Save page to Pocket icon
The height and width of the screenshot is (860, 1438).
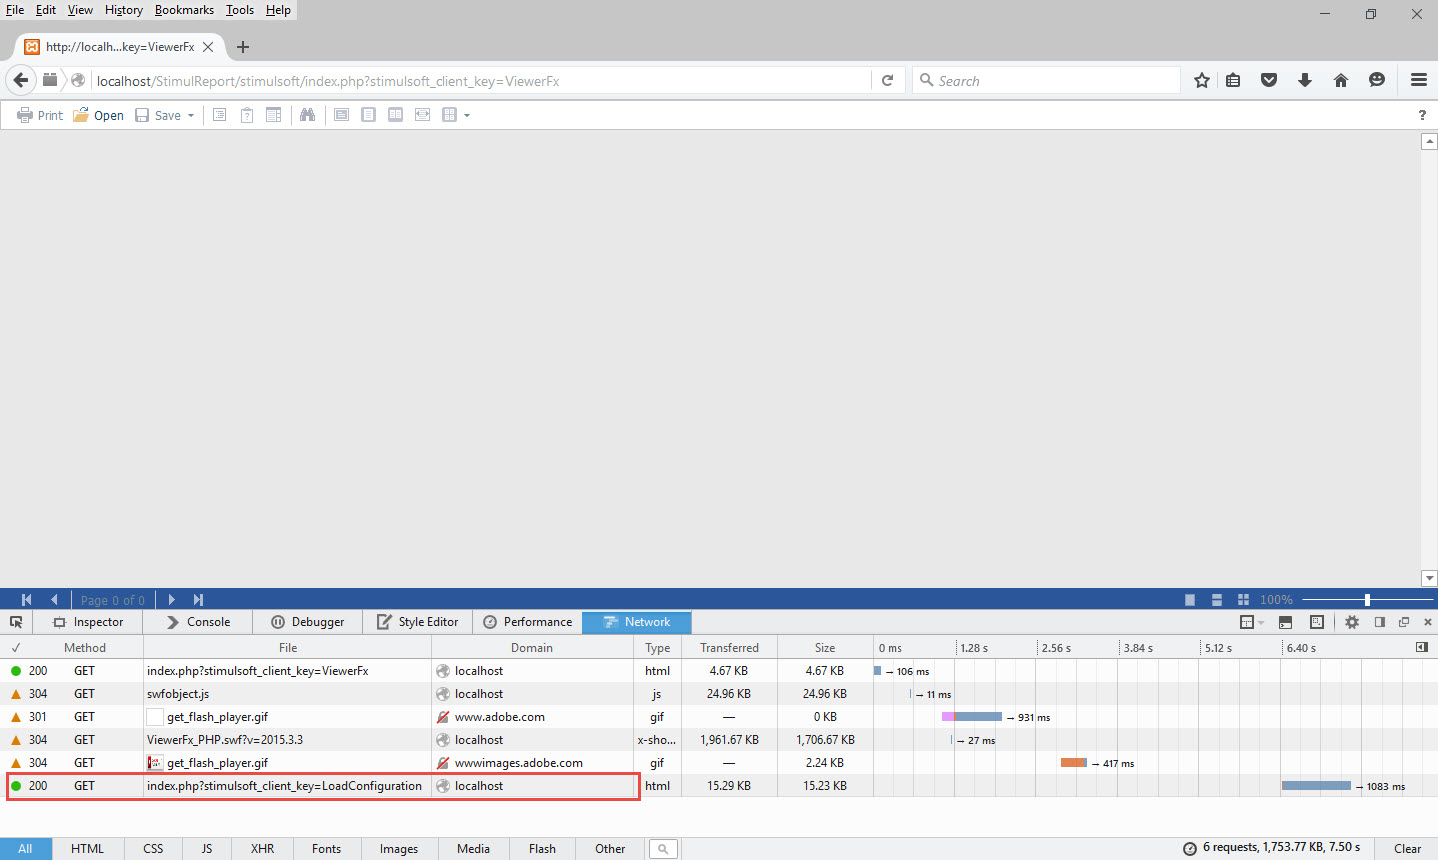click(x=1269, y=80)
